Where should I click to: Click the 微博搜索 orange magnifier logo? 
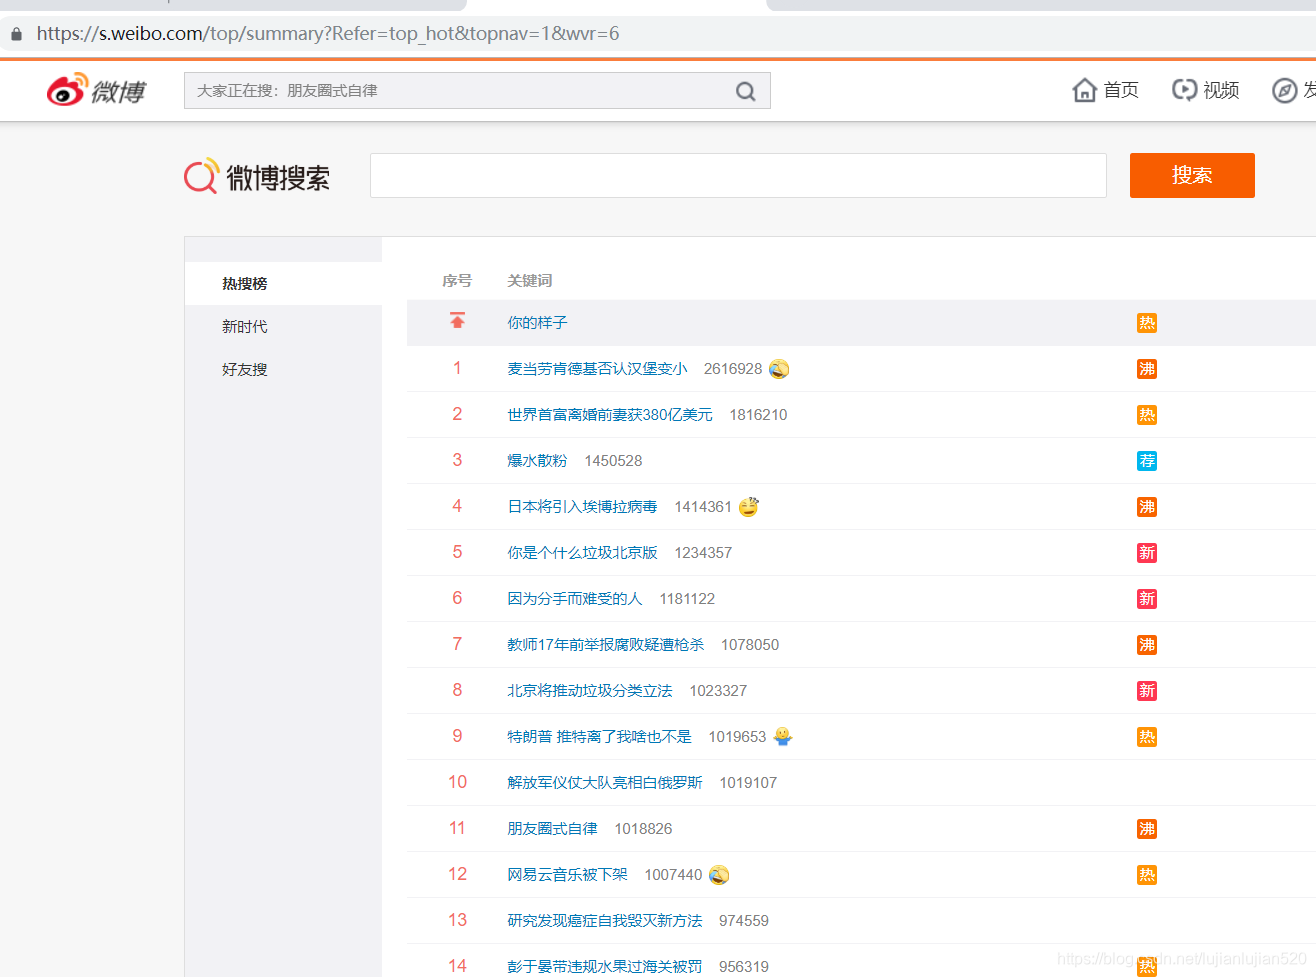(x=200, y=175)
